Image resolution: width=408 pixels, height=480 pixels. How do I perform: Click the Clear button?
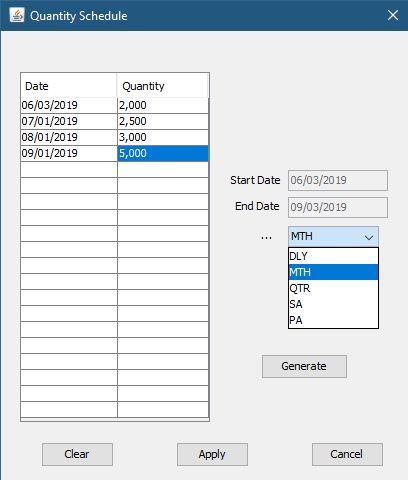point(77,454)
